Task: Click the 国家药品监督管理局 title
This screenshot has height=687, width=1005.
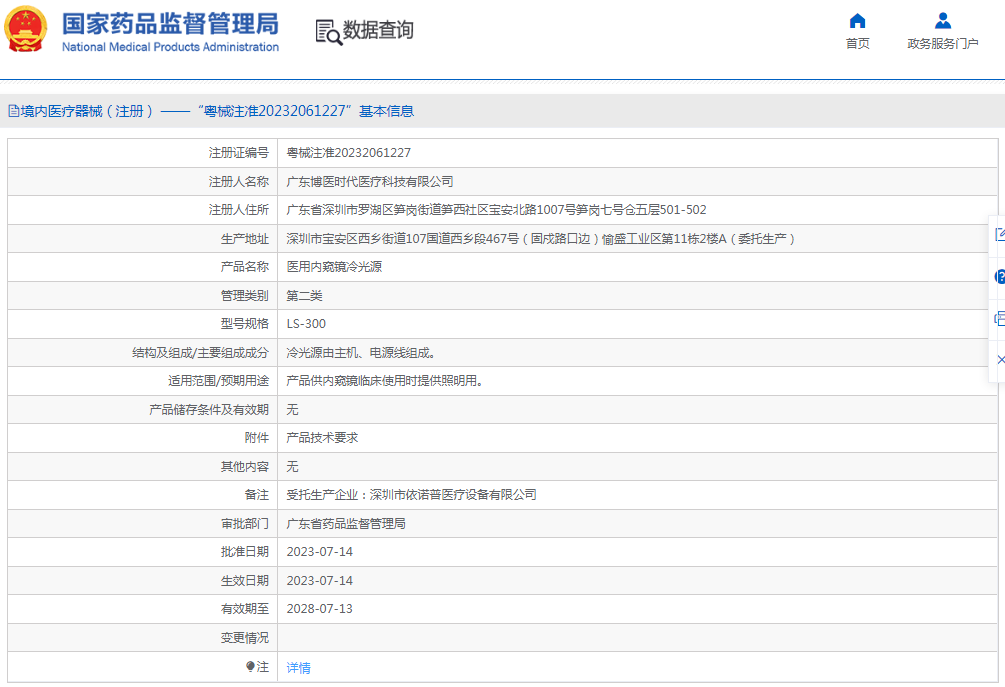Action: (x=170, y=24)
